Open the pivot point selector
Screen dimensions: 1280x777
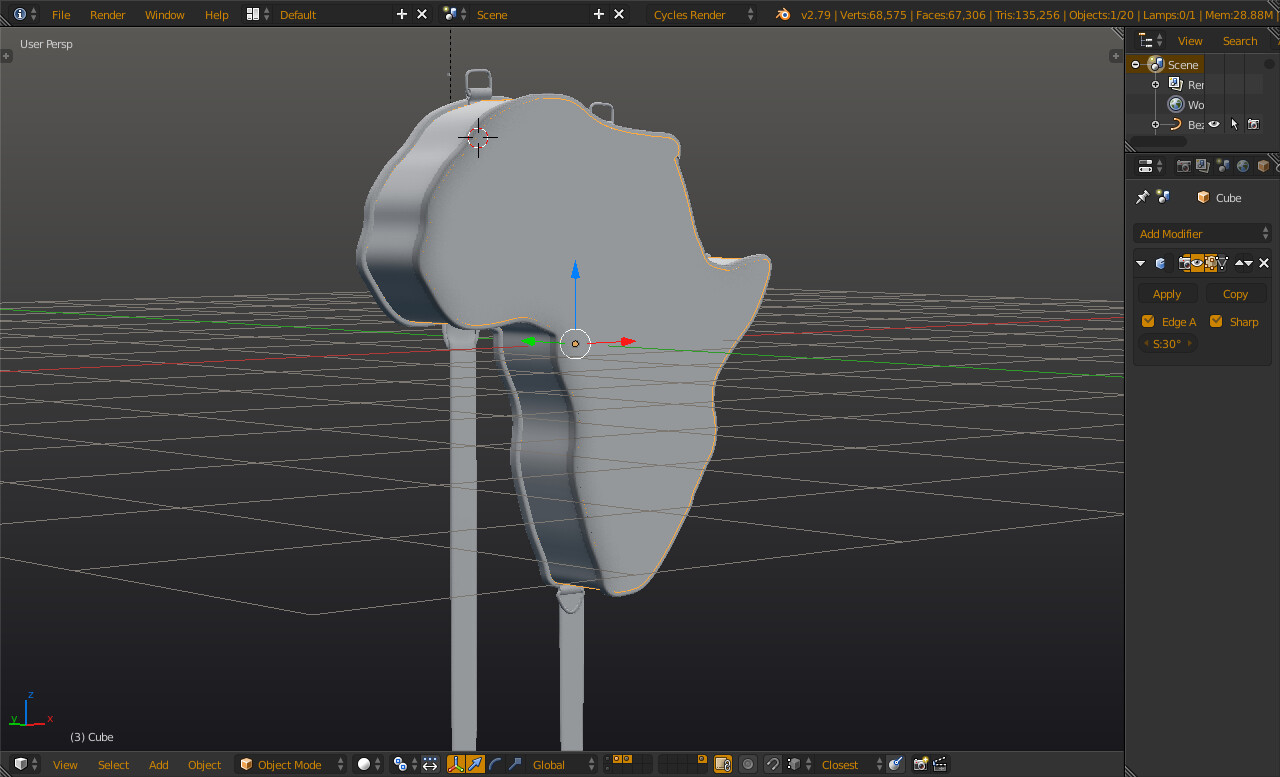tap(405, 764)
